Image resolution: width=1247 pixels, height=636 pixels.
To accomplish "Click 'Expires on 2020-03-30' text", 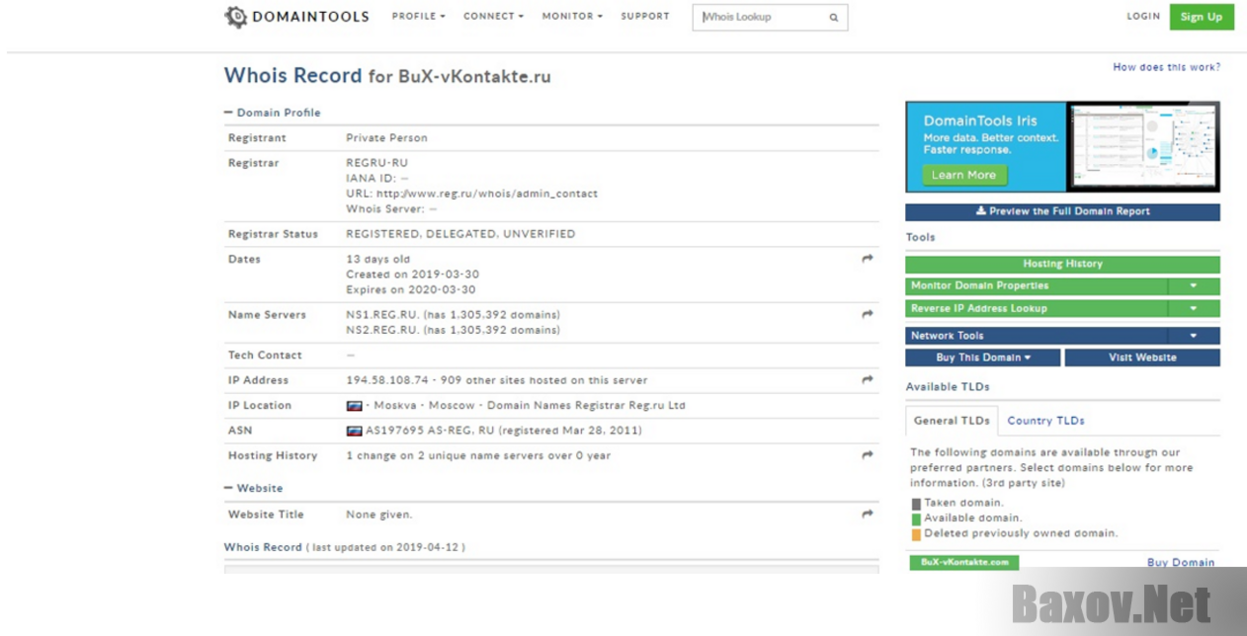I will click(x=411, y=289).
